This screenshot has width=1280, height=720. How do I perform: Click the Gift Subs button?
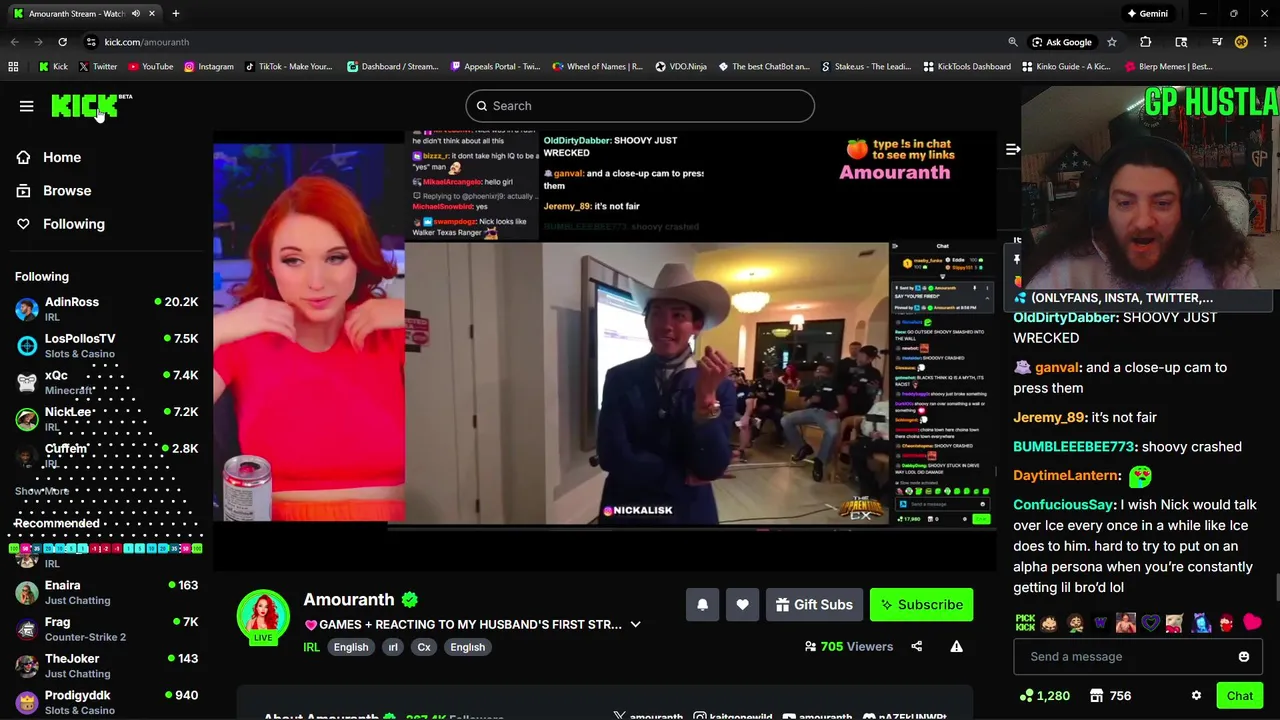click(814, 604)
